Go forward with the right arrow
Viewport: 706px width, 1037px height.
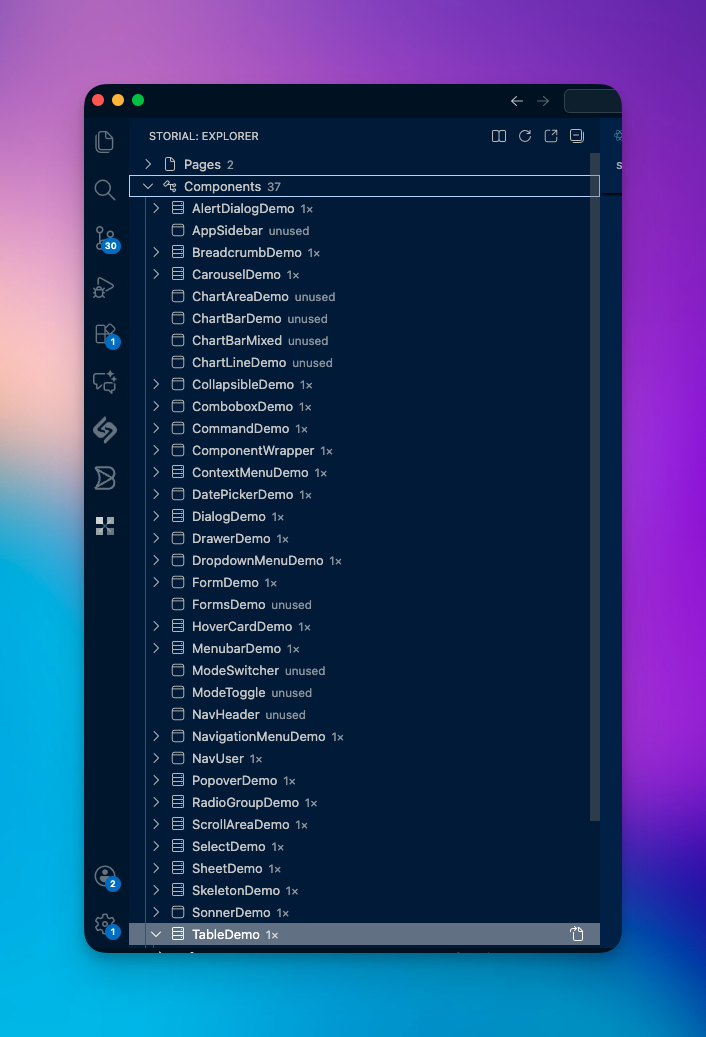pos(543,101)
